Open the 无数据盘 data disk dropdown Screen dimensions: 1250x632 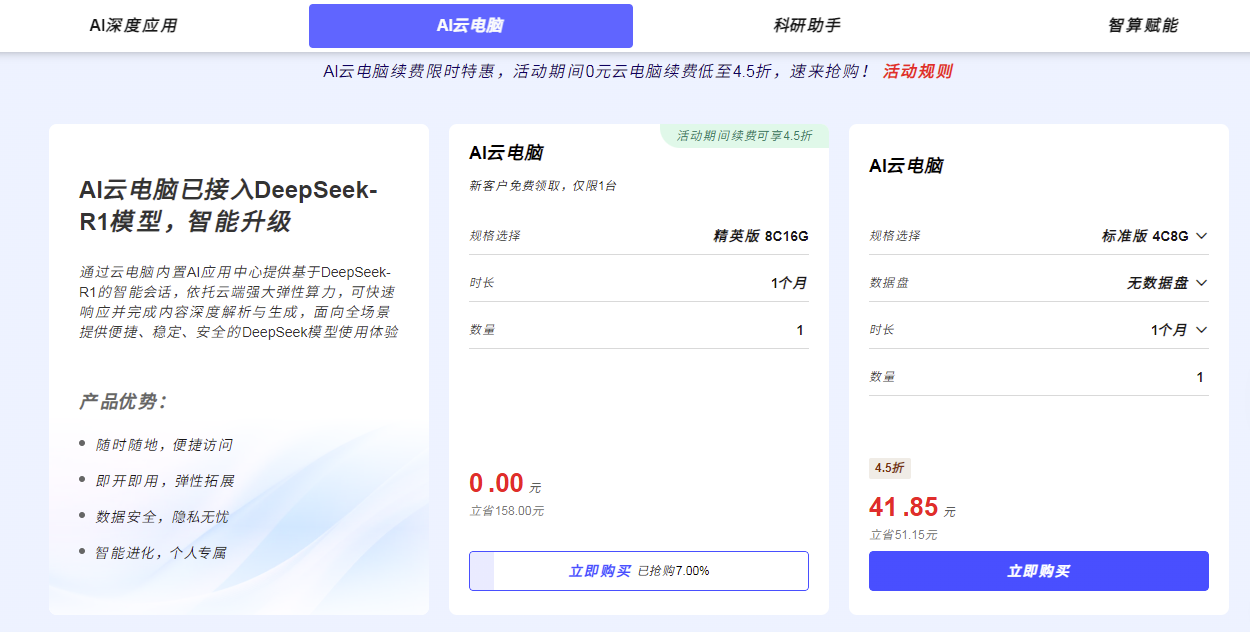coord(1167,283)
